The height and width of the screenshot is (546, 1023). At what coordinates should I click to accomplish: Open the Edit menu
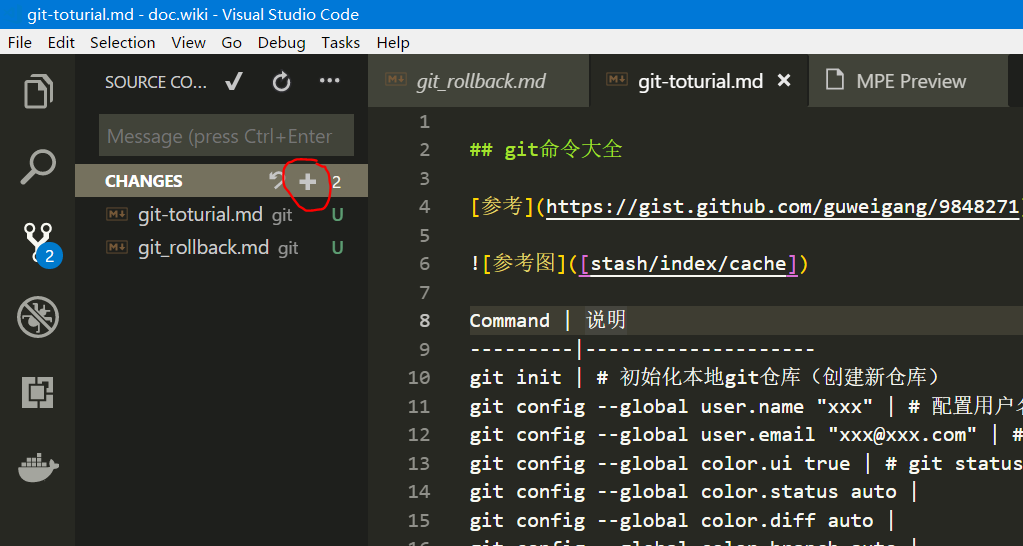[61, 42]
